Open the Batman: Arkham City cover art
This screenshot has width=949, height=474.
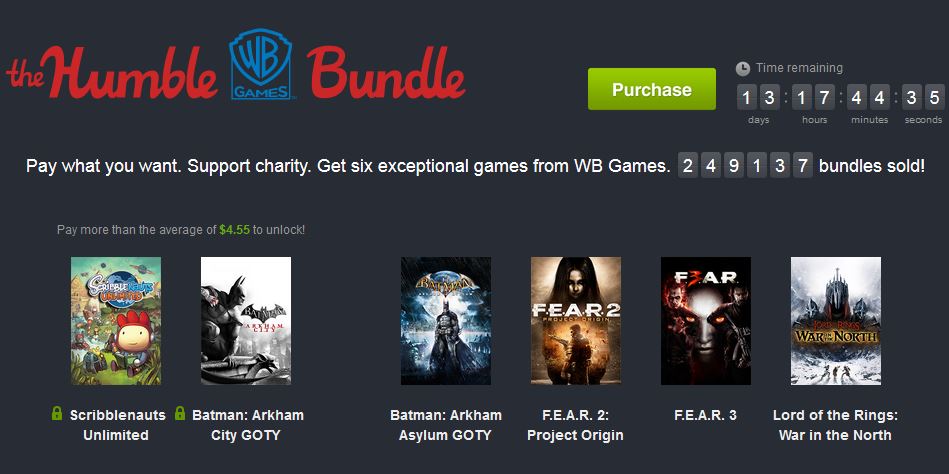(246, 321)
